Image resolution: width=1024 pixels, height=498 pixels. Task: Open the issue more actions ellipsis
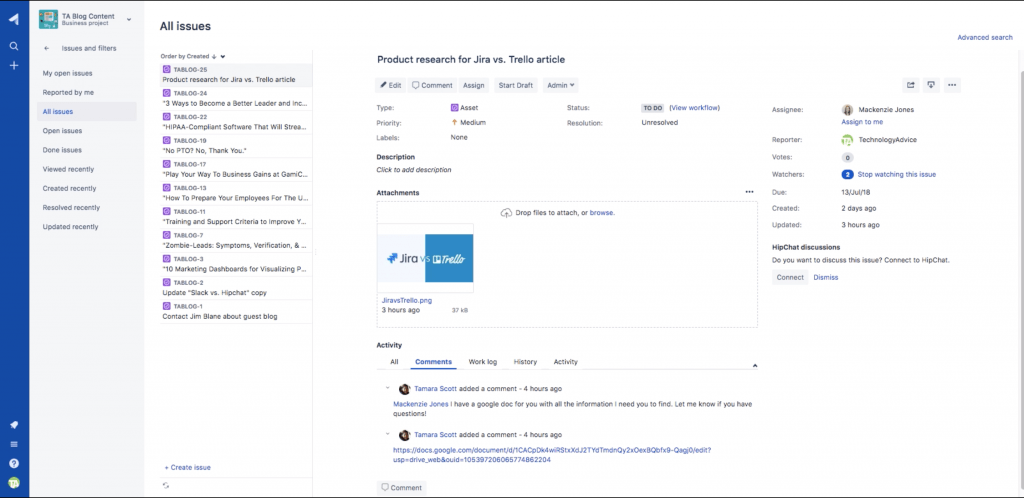pos(952,85)
